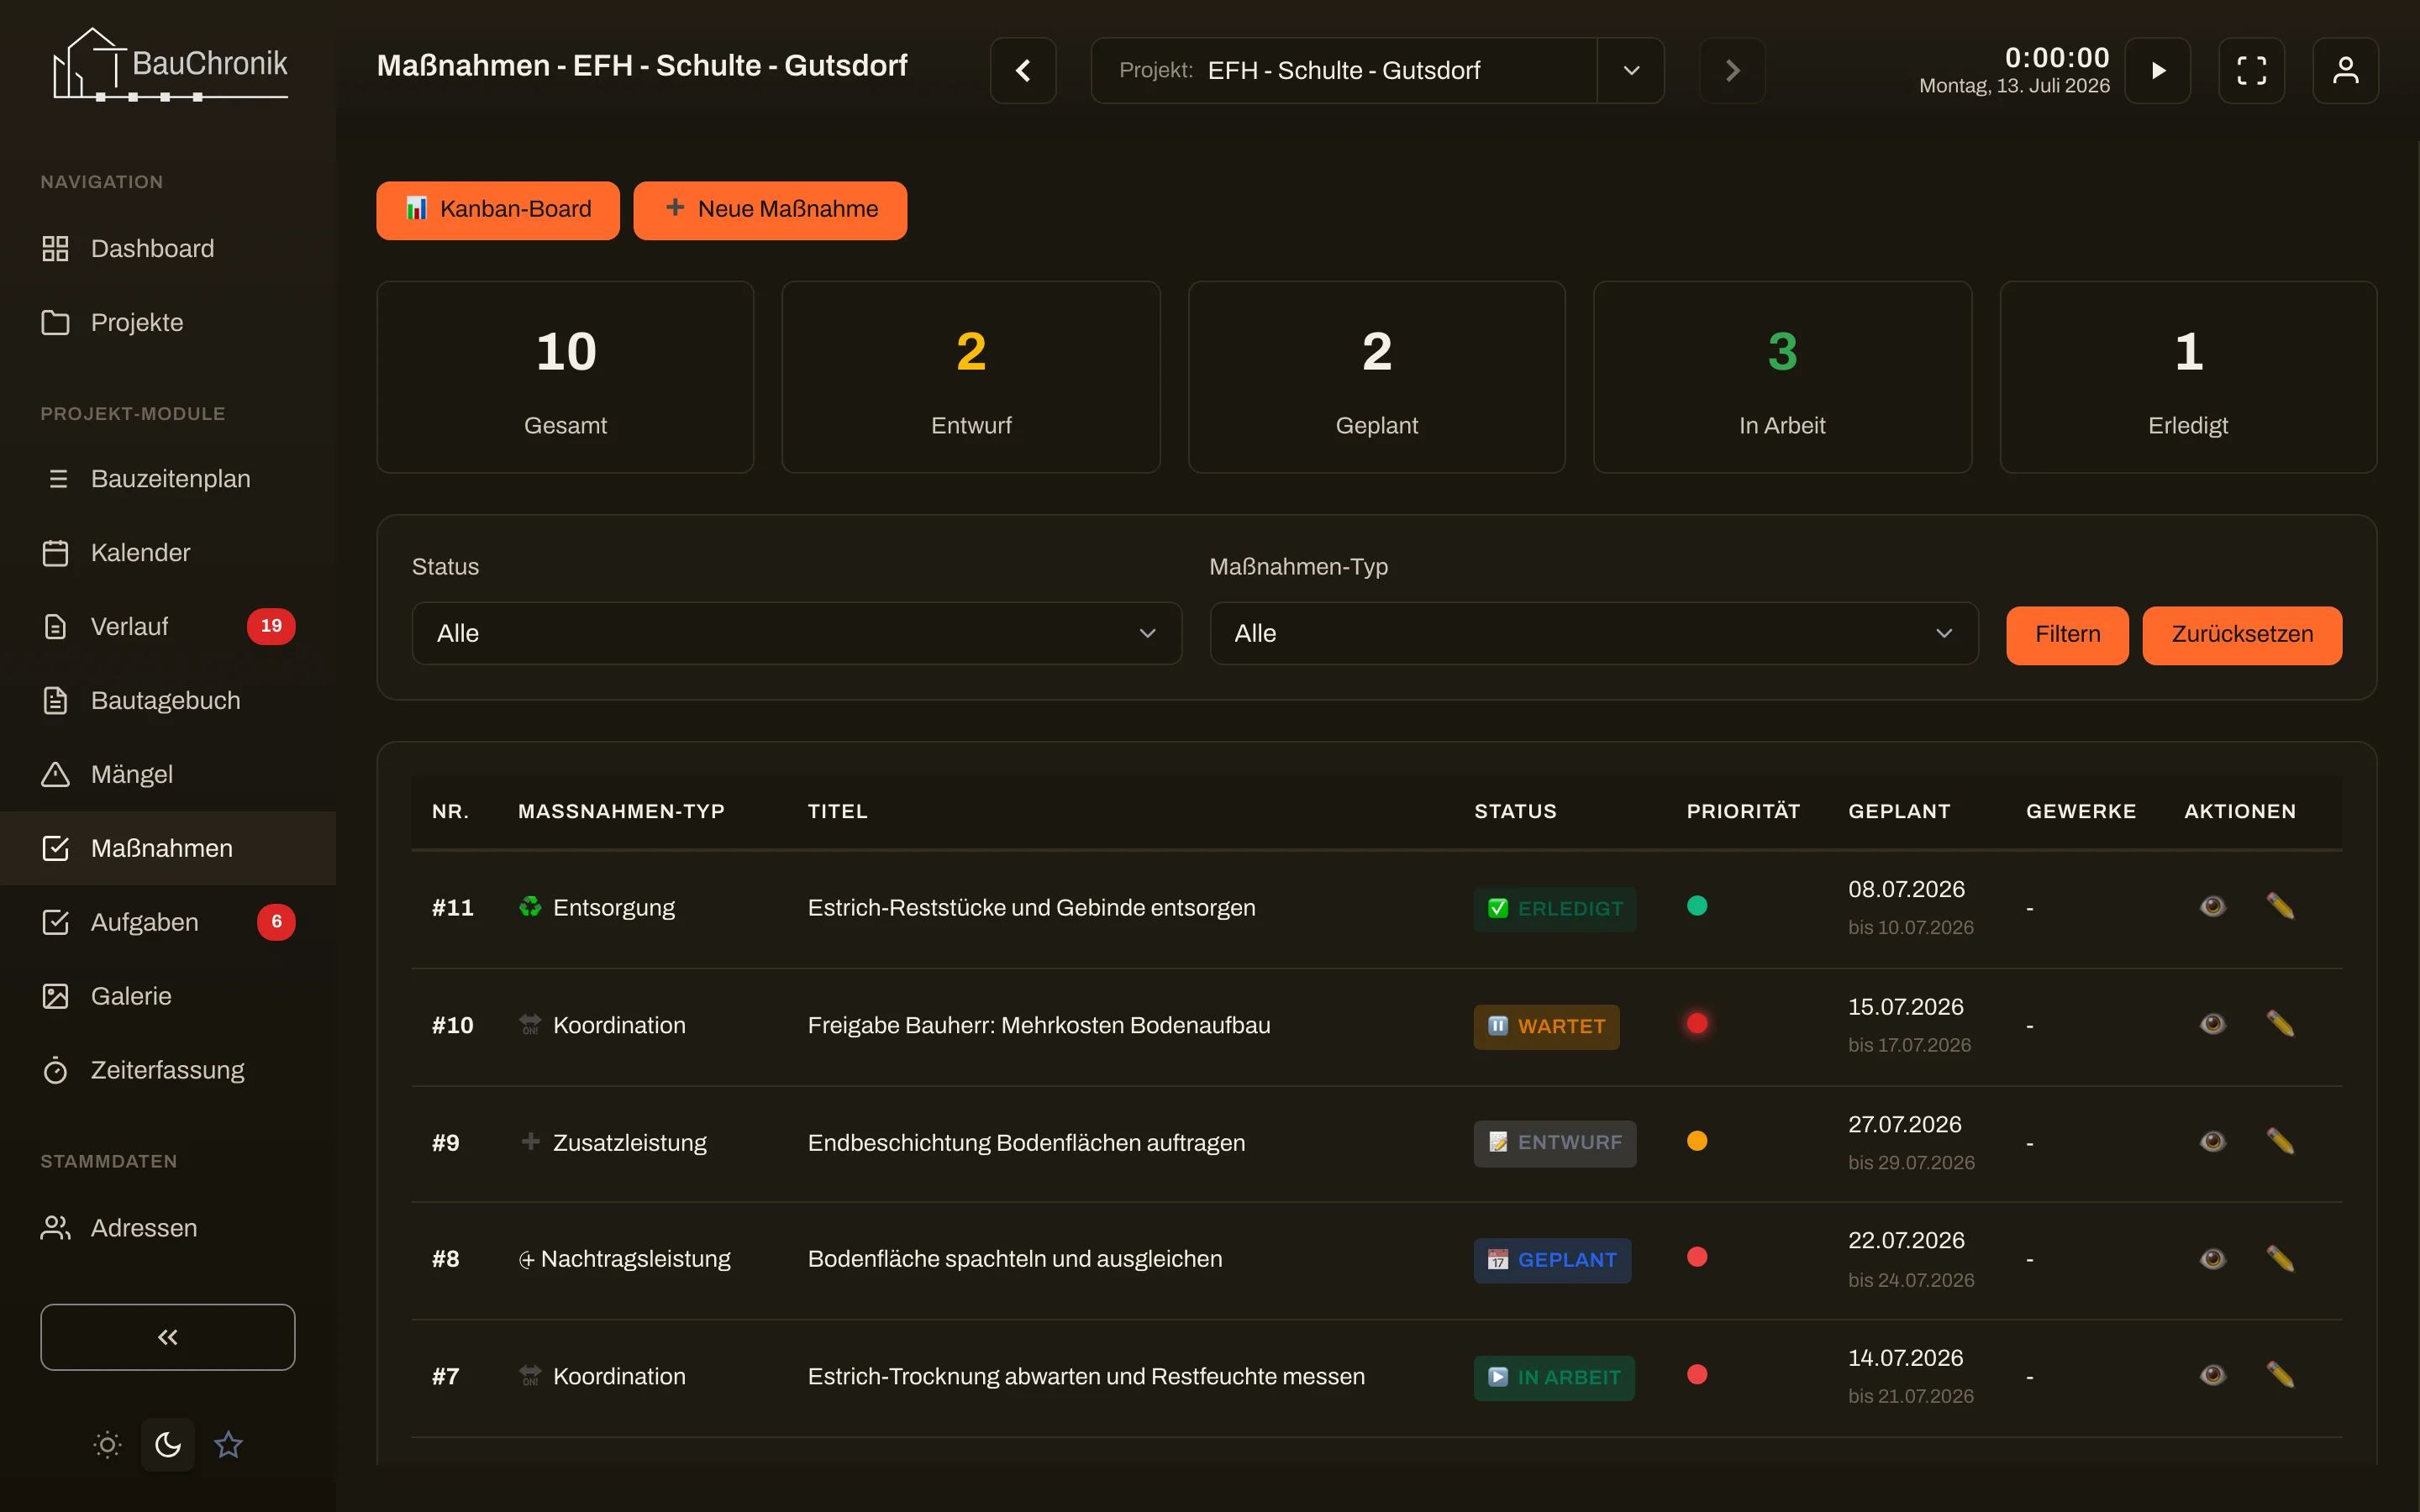View details of Maßnahme #9 eye icon
Image resolution: width=2420 pixels, height=1512 pixels.
click(2213, 1142)
